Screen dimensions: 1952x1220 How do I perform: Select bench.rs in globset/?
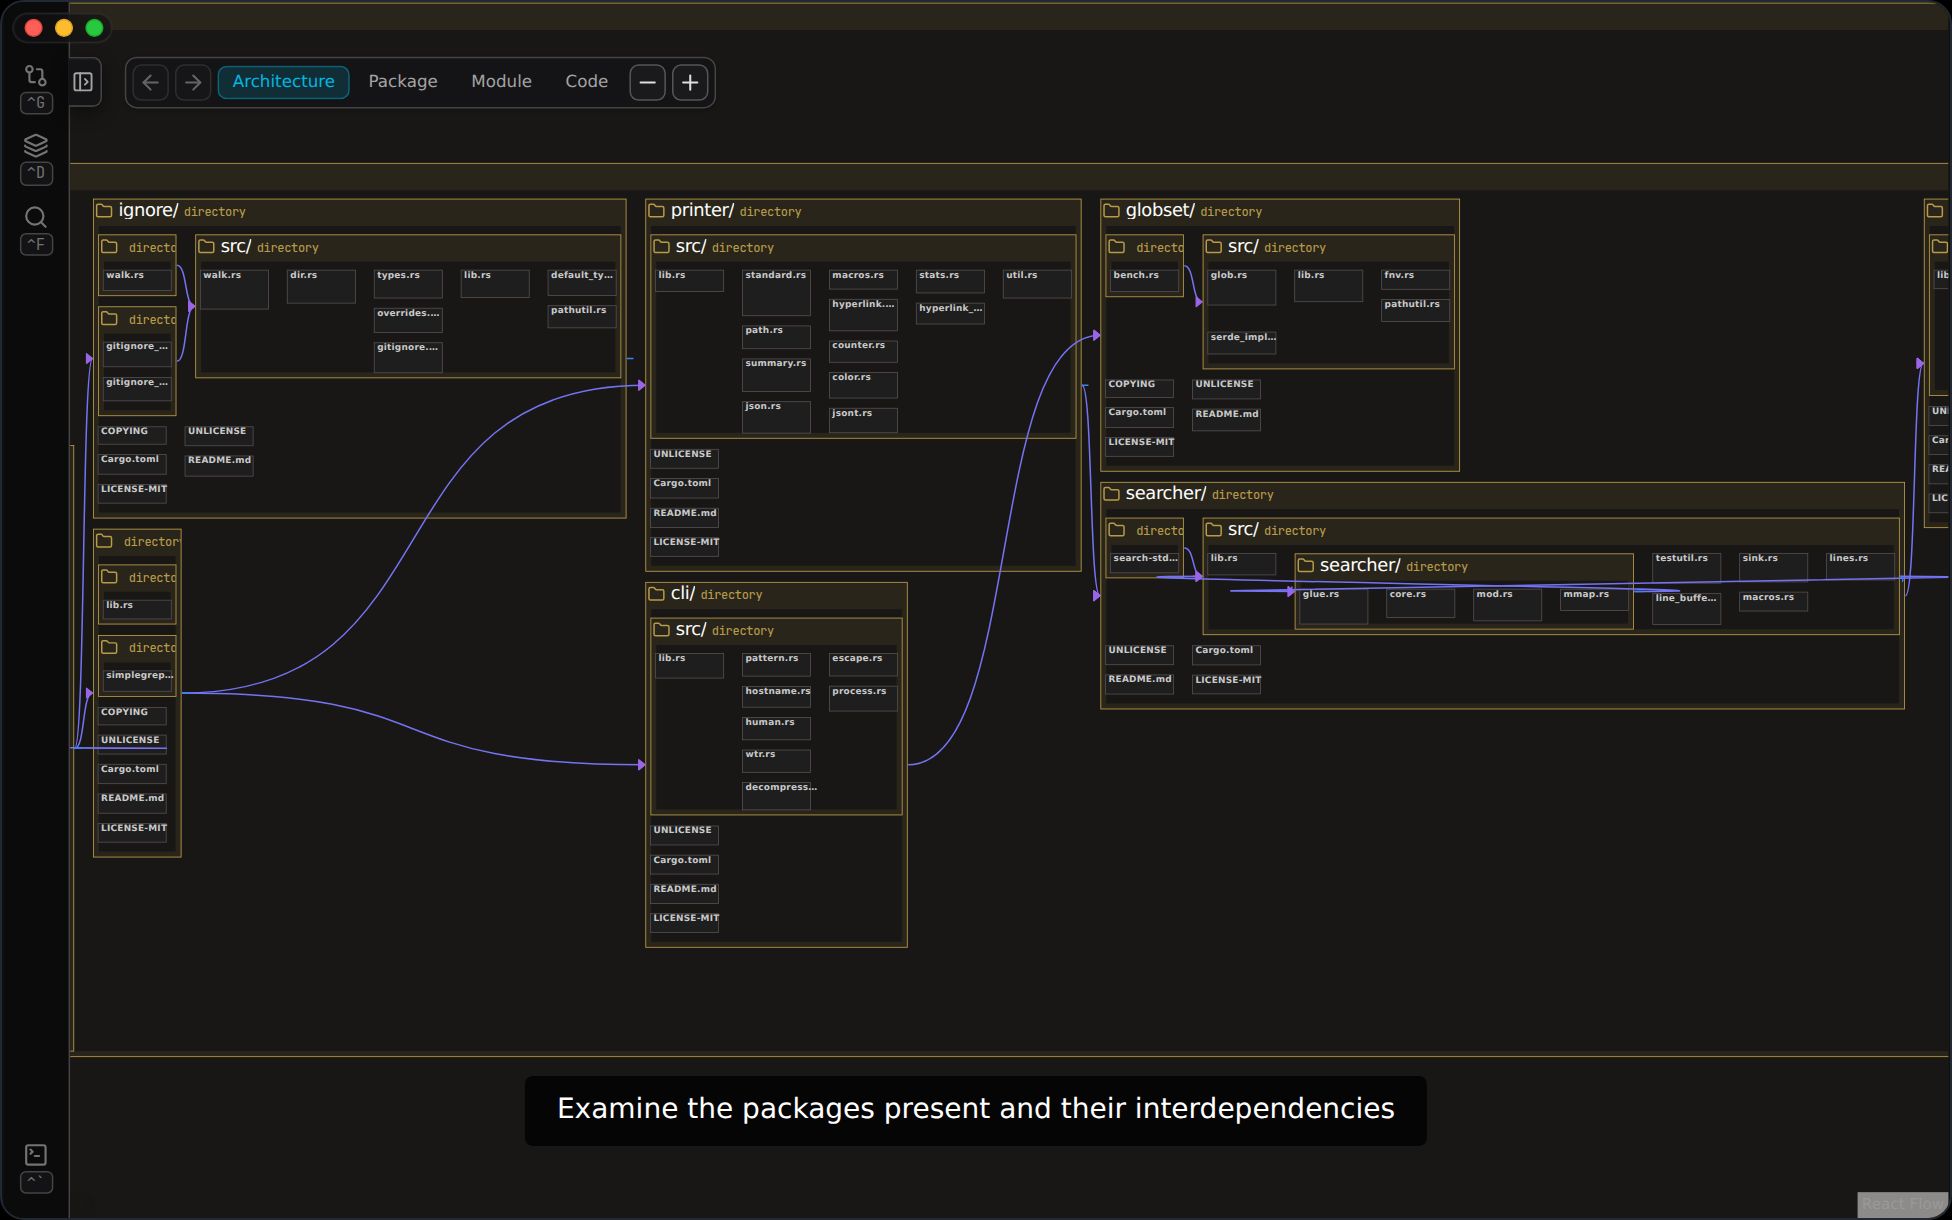pos(1144,281)
